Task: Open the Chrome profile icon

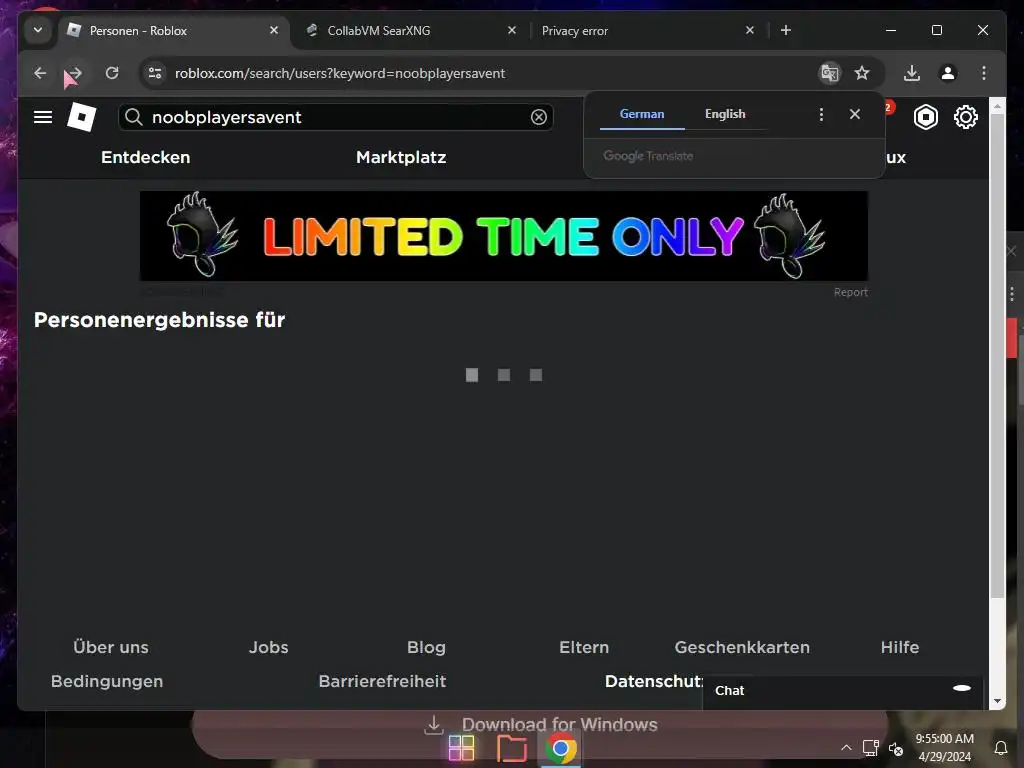Action: (948, 73)
